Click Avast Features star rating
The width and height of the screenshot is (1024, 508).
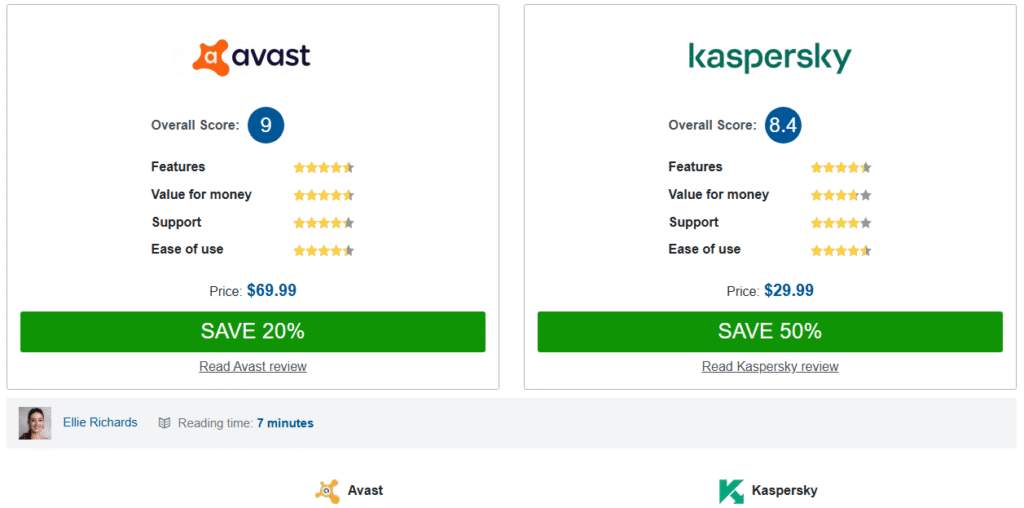pyautogui.click(x=323, y=167)
